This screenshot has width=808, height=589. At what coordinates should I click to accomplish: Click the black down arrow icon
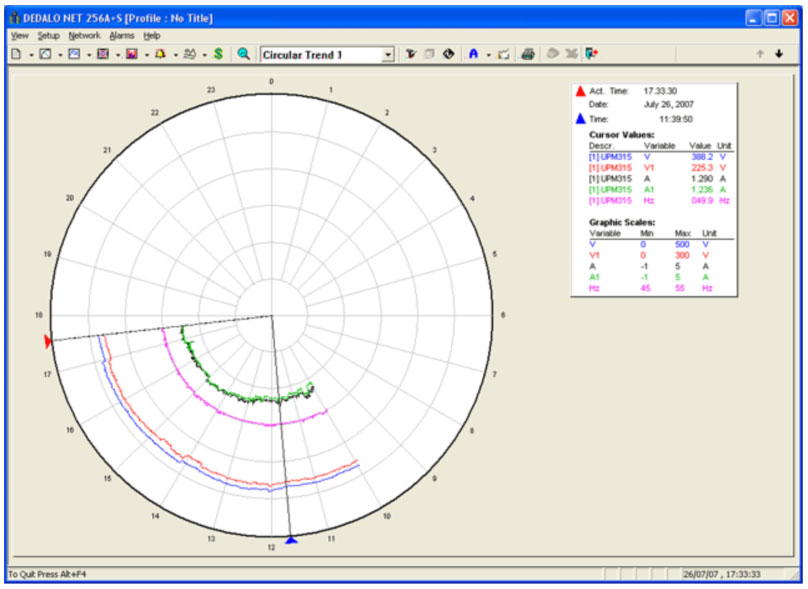(779, 54)
